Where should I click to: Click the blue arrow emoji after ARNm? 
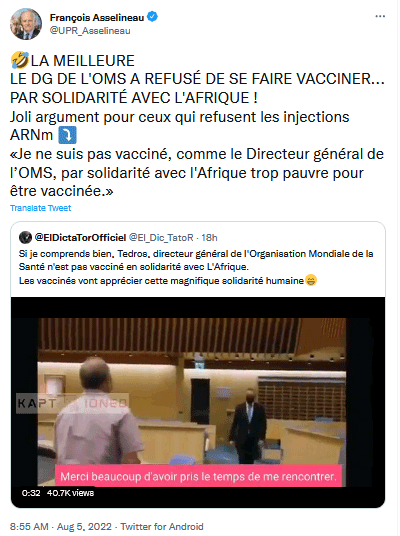pyautogui.click(x=67, y=135)
